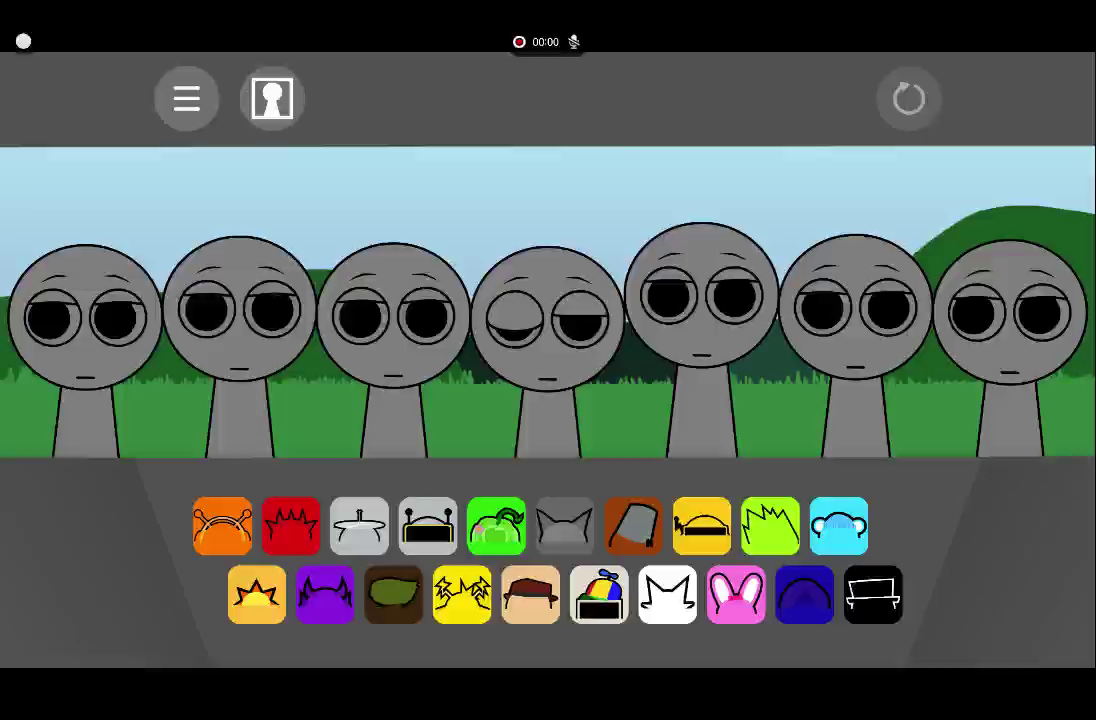
Task: Pick the white cat ears icon
Action: 667,595
